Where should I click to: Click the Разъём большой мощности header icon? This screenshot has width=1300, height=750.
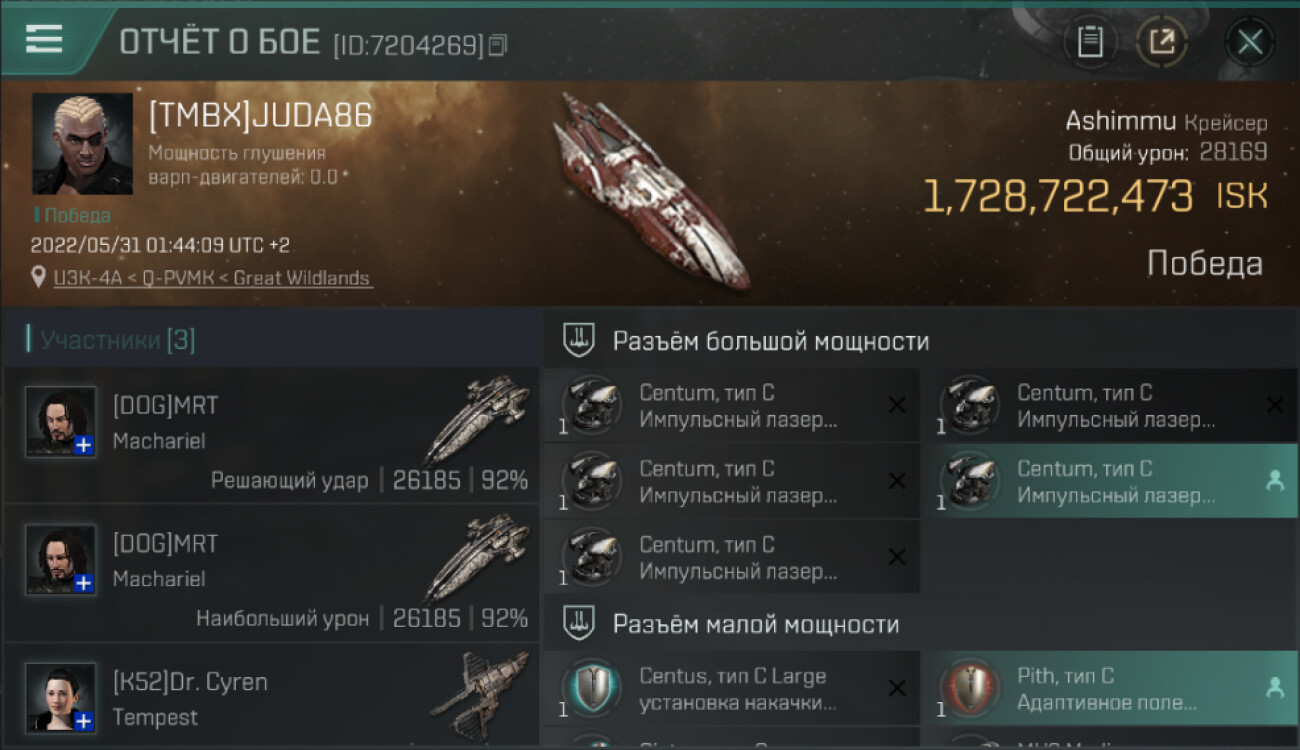tap(579, 341)
